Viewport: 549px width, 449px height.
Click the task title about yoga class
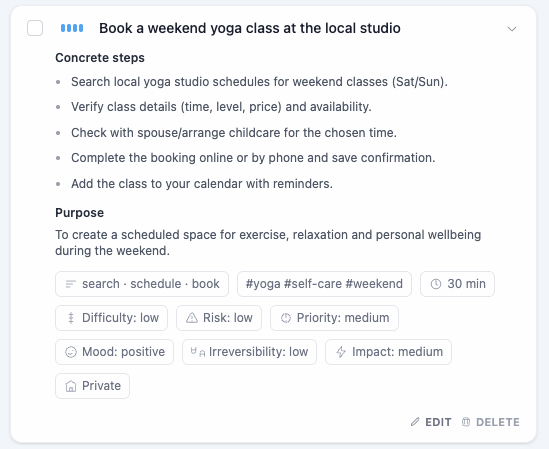250,28
